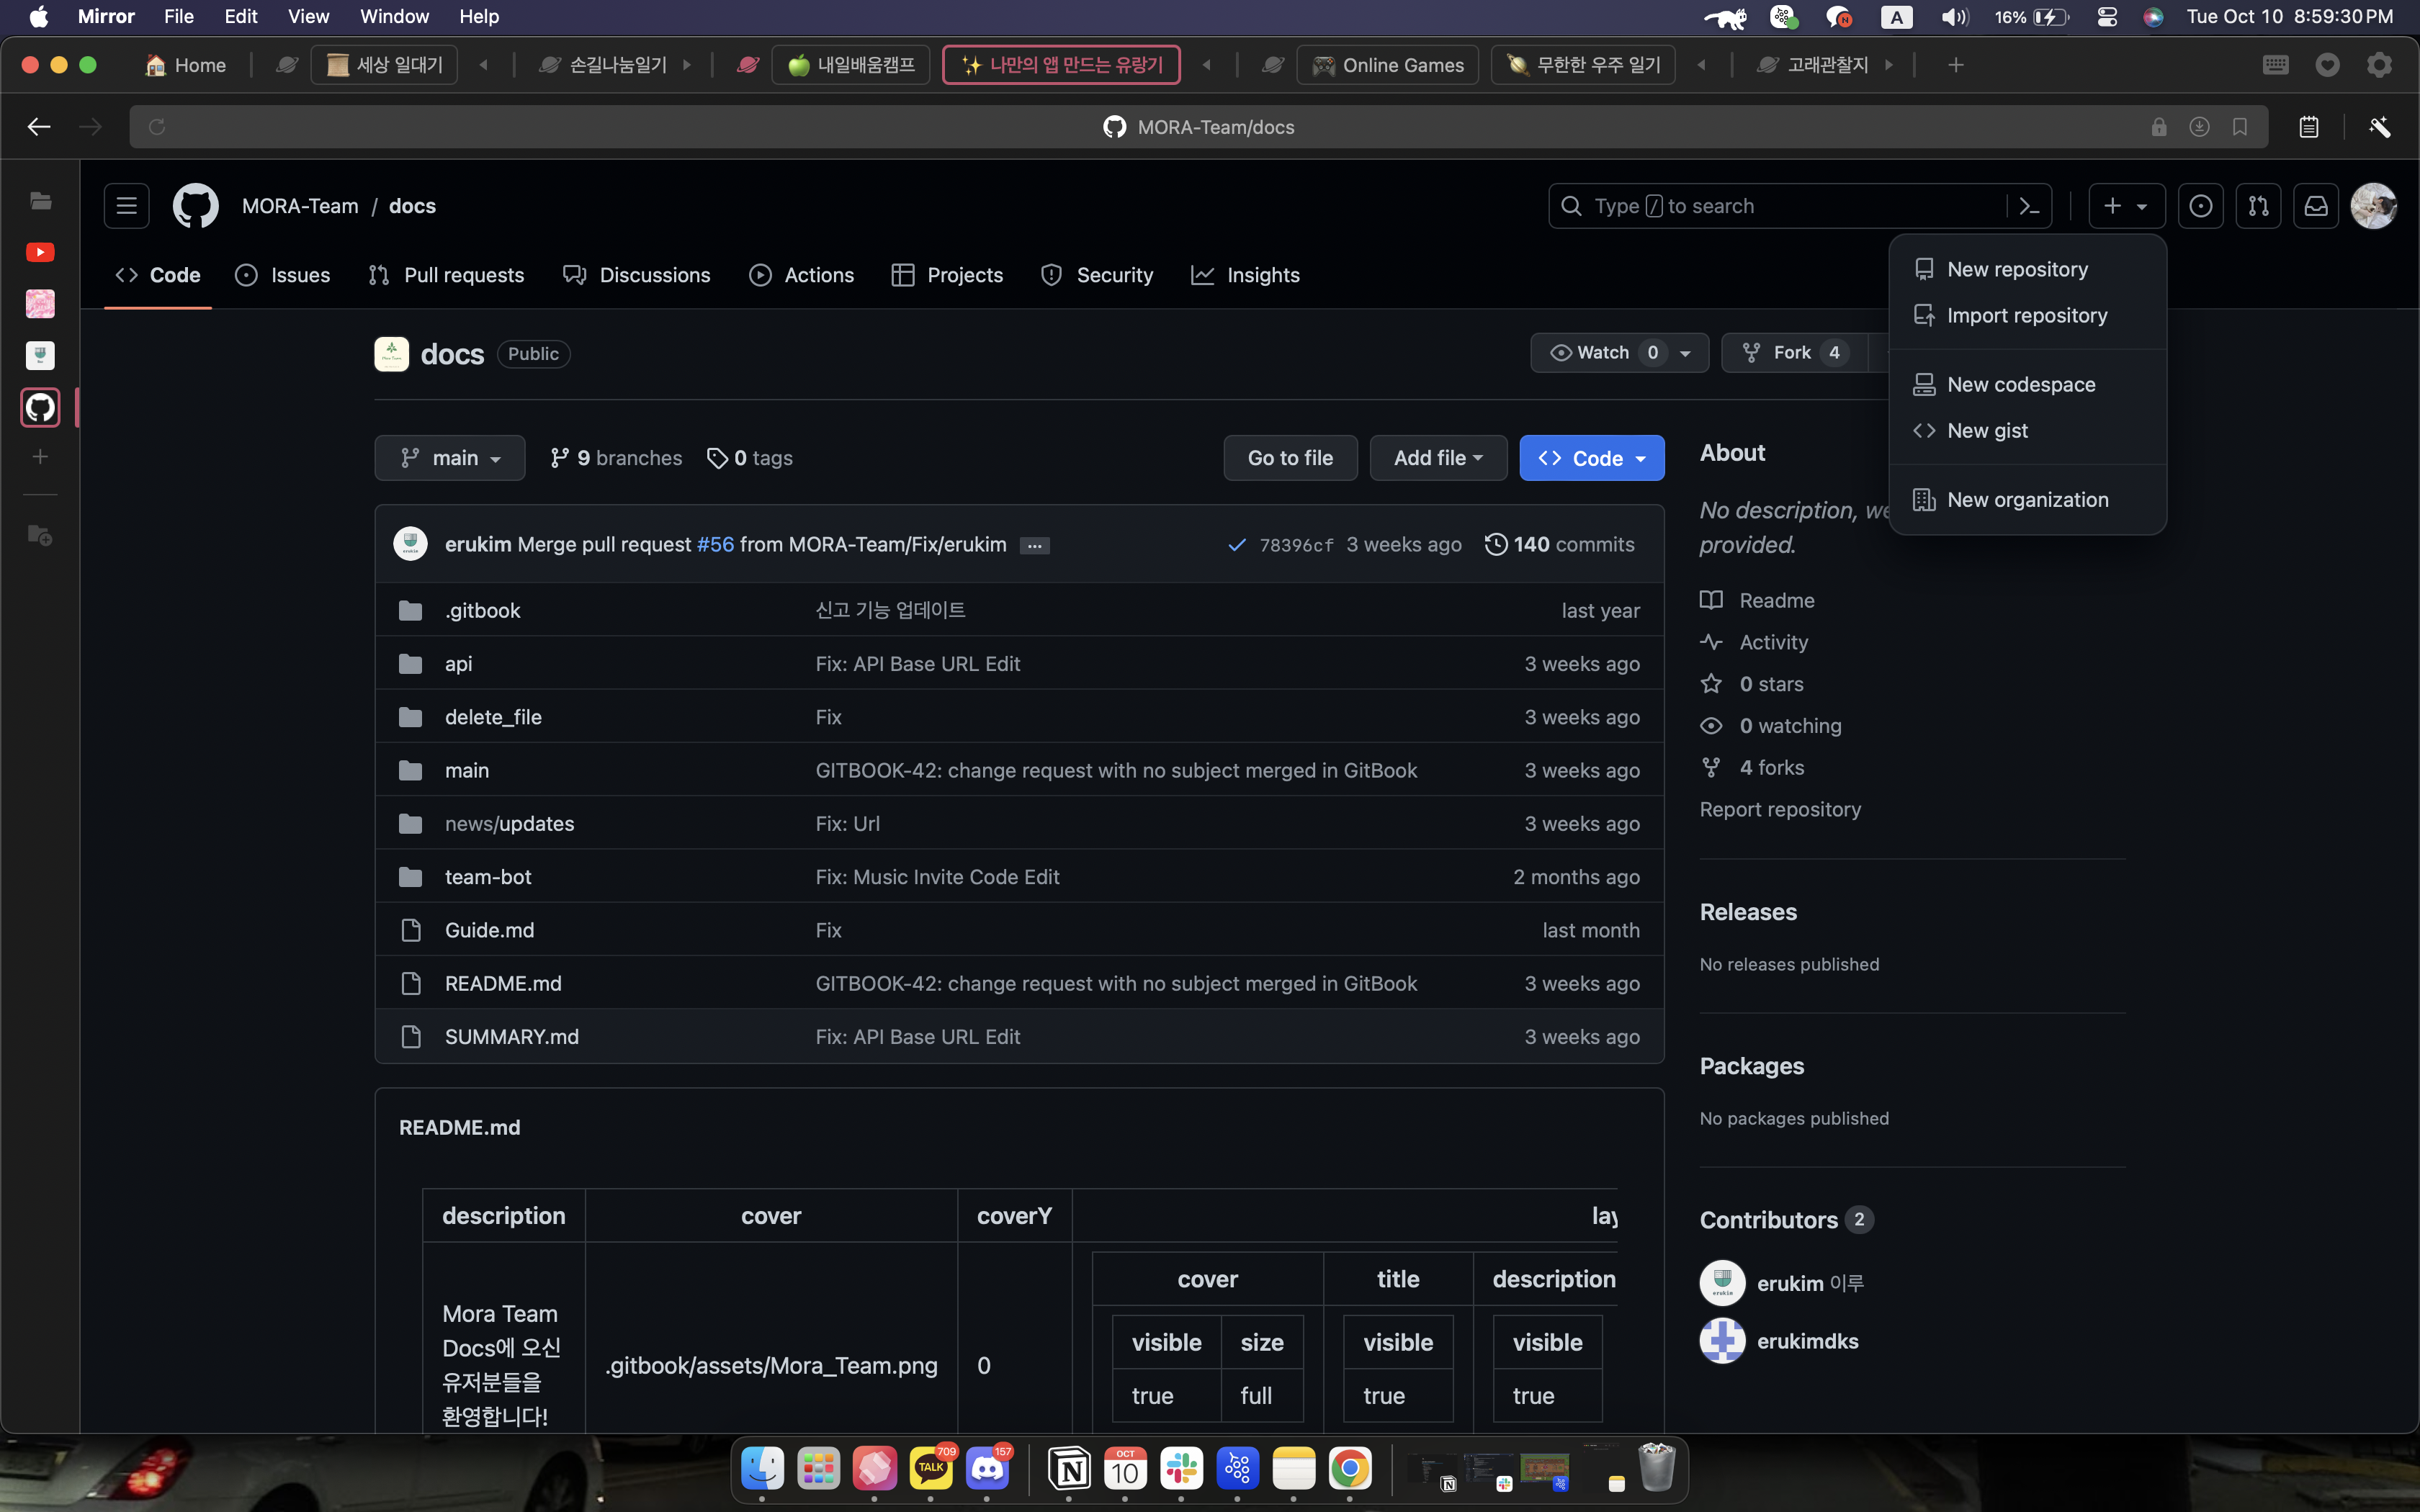Open the user profile avatar menu
Image resolution: width=2420 pixels, height=1512 pixels.
2373,206
